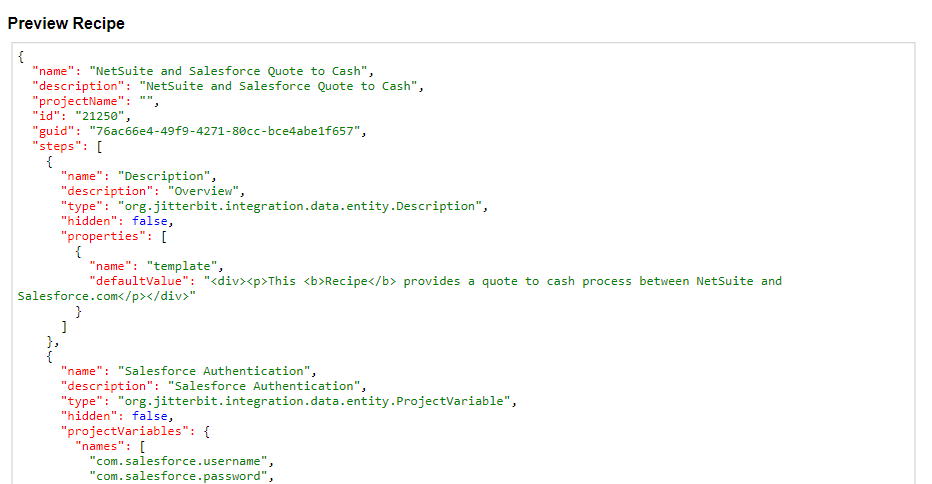Click the Preview Recipe heading
The width and height of the screenshot is (932, 484).
tap(66, 22)
